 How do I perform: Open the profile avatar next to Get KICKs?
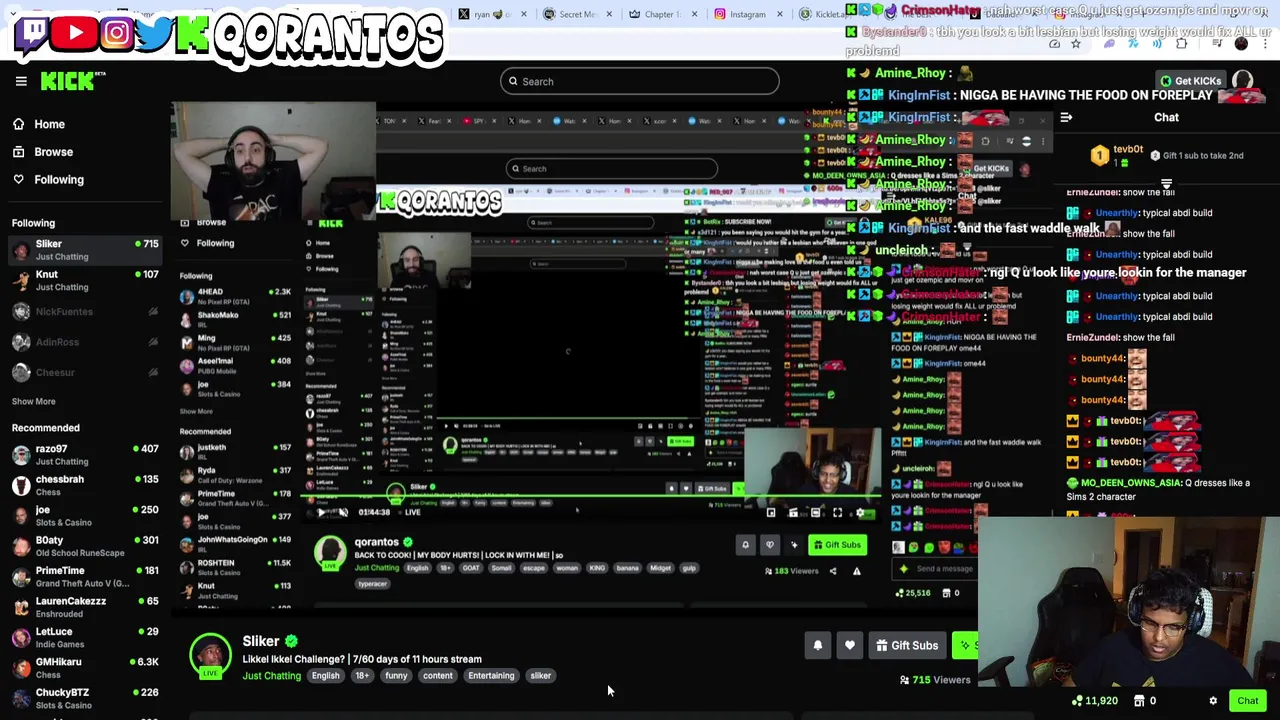tap(1242, 81)
